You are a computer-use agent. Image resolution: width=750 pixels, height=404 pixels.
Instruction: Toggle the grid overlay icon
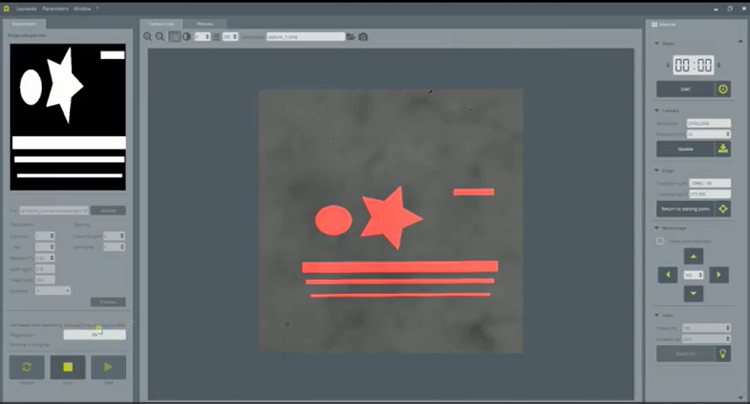coord(174,37)
